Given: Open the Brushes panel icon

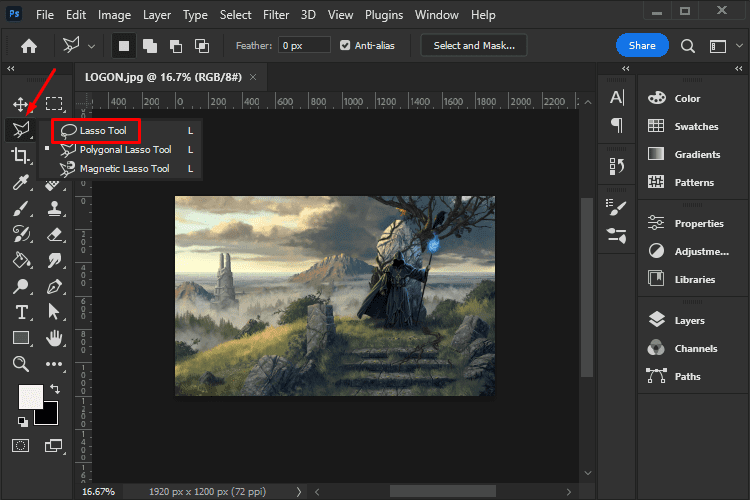Looking at the screenshot, I should [x=616, y=208].
